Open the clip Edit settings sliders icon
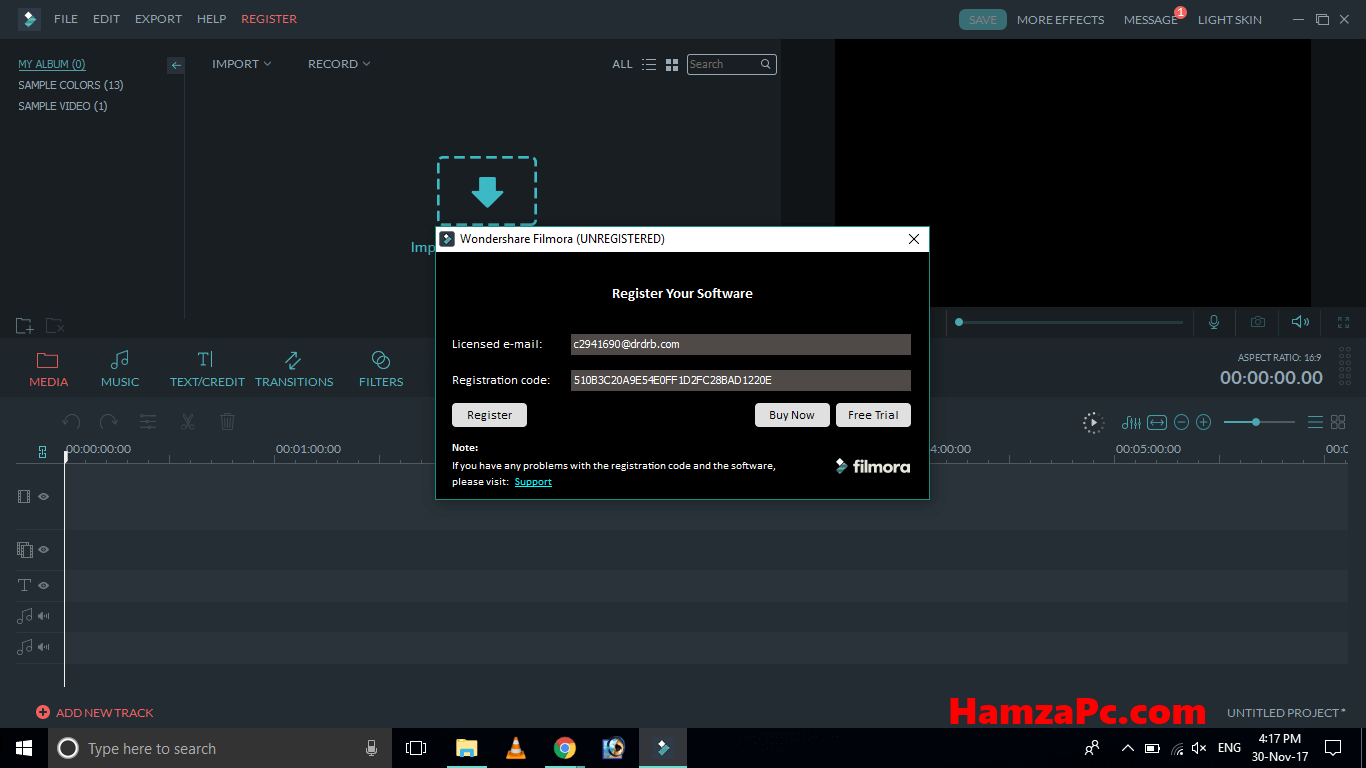This screenshot has height=768, width=1366. 148,422
